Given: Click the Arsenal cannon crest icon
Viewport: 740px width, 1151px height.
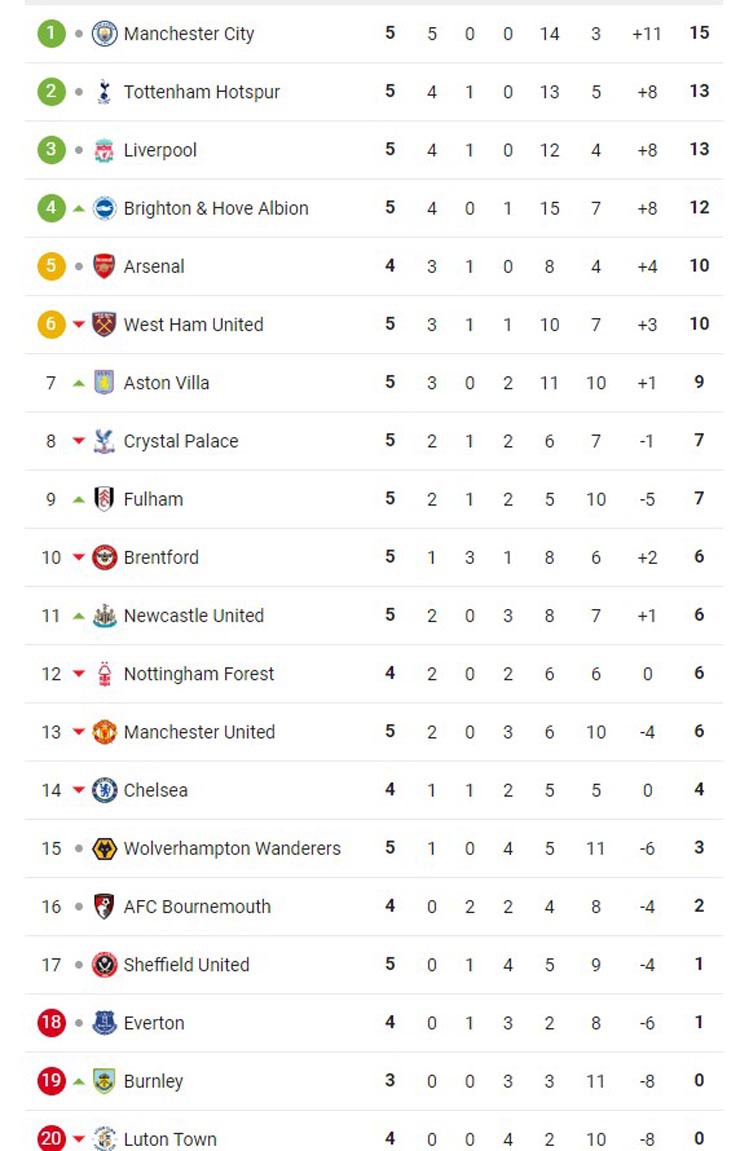Looking at the screenshot, I should [x=104, y=266].
